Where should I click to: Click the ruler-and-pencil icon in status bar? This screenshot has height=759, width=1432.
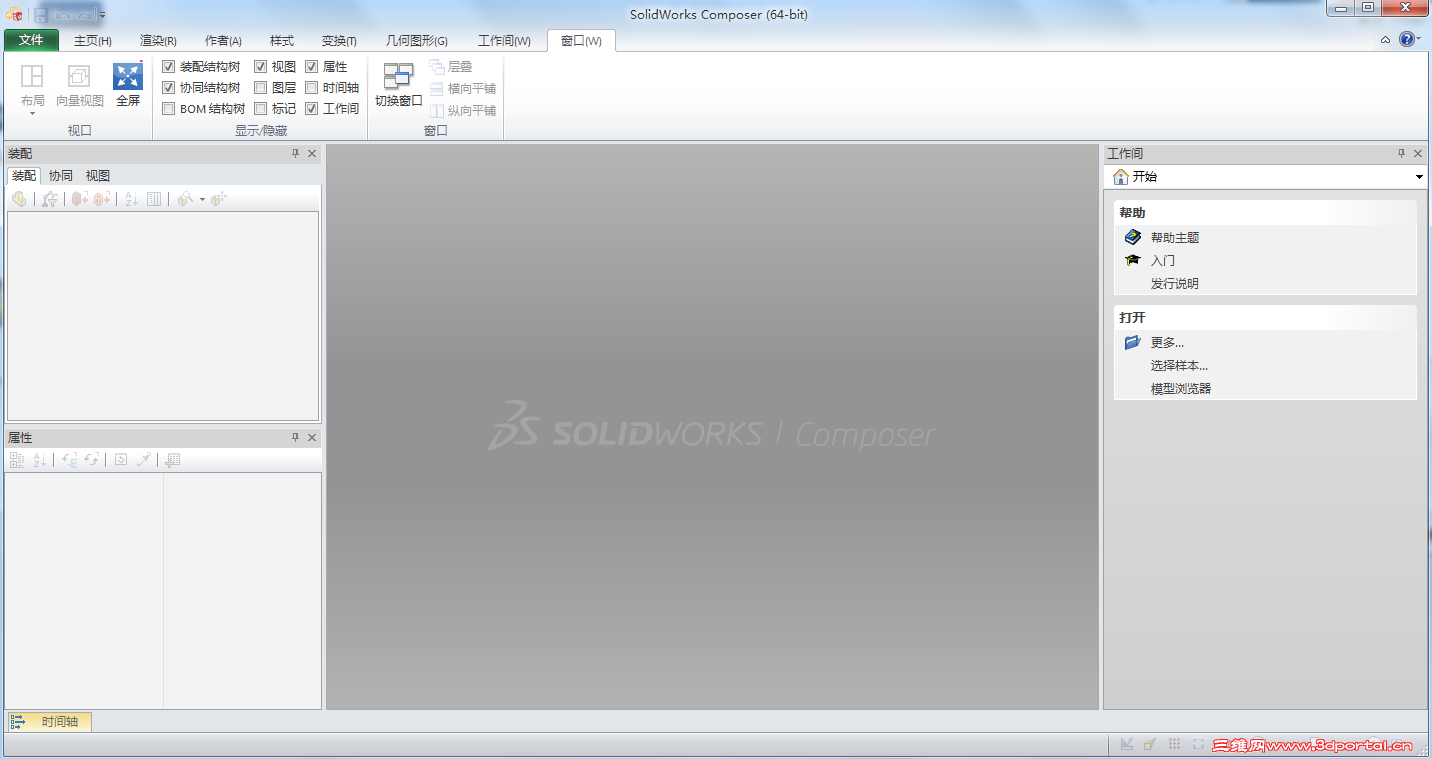tap(1127, 744)
